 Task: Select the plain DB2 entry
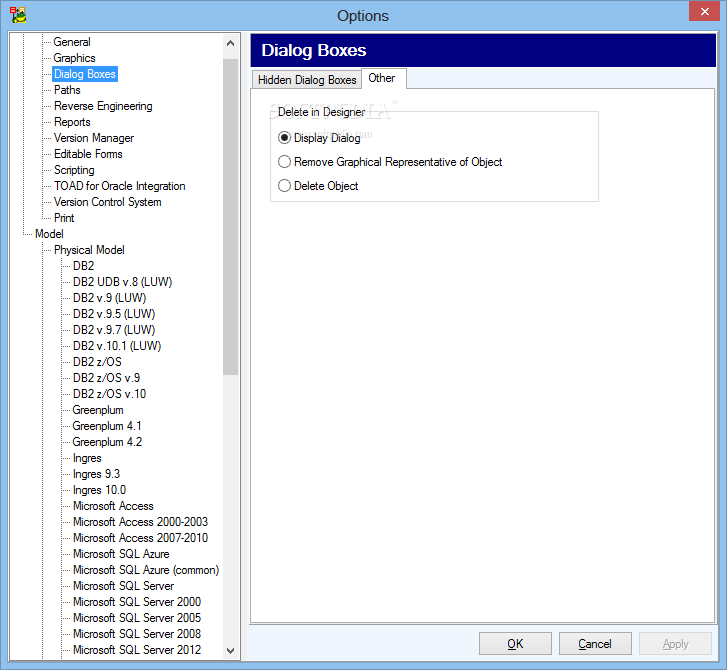click(x=83, y=266)
